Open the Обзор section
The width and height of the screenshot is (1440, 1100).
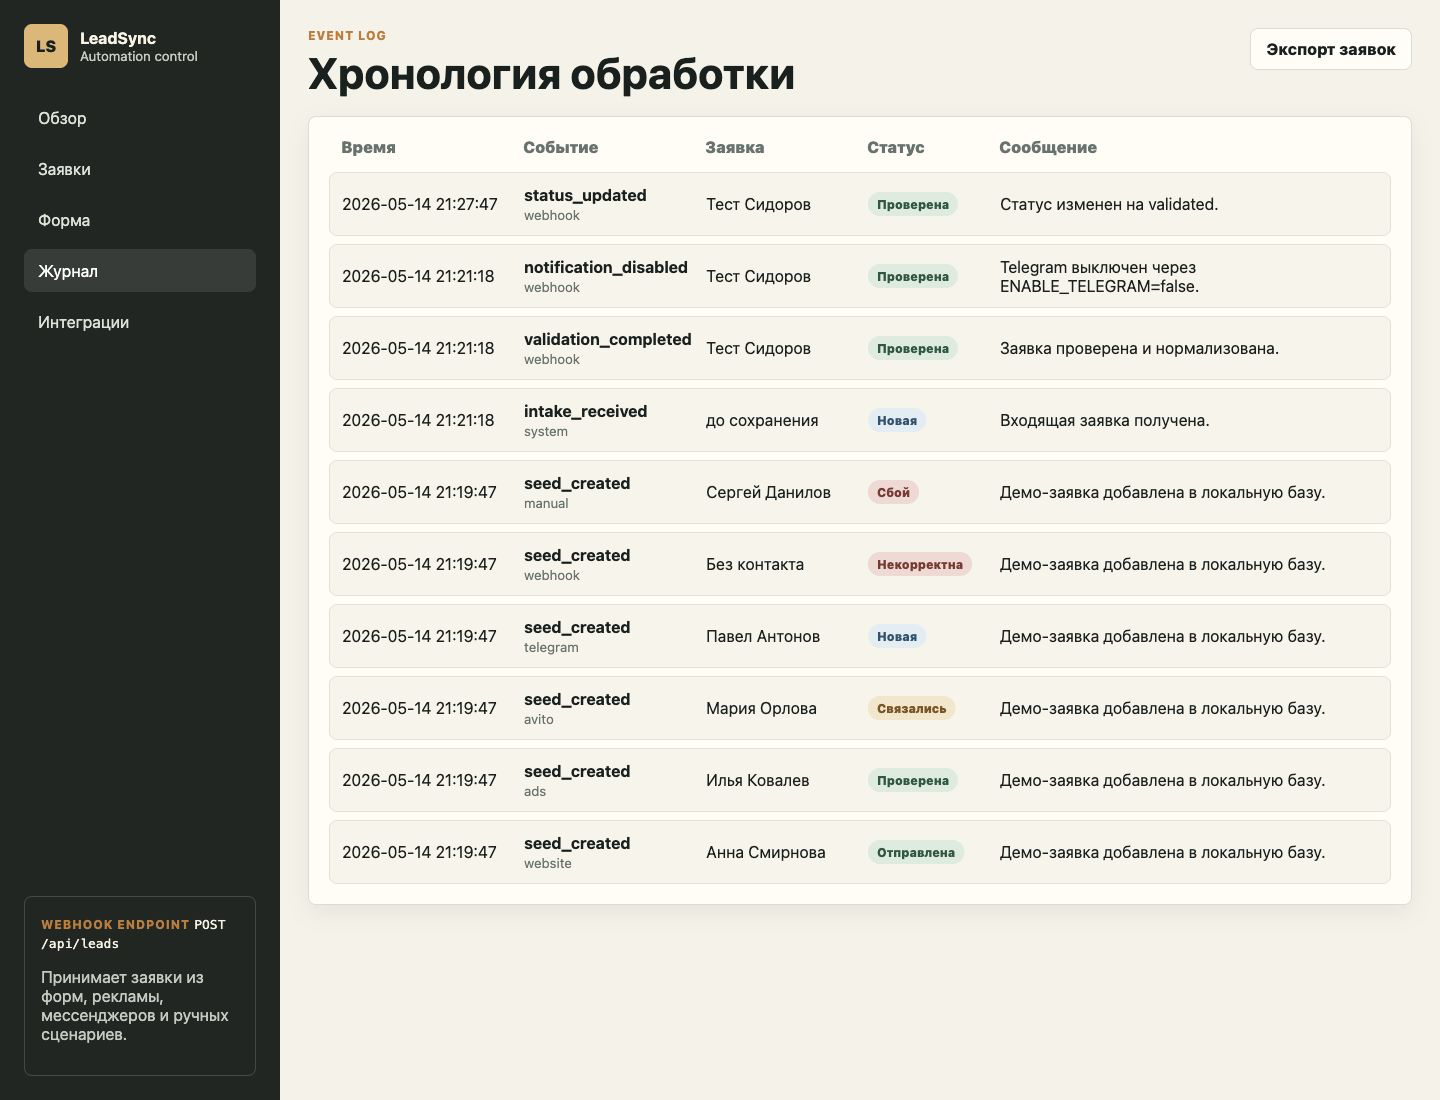[x=140, y=118]
